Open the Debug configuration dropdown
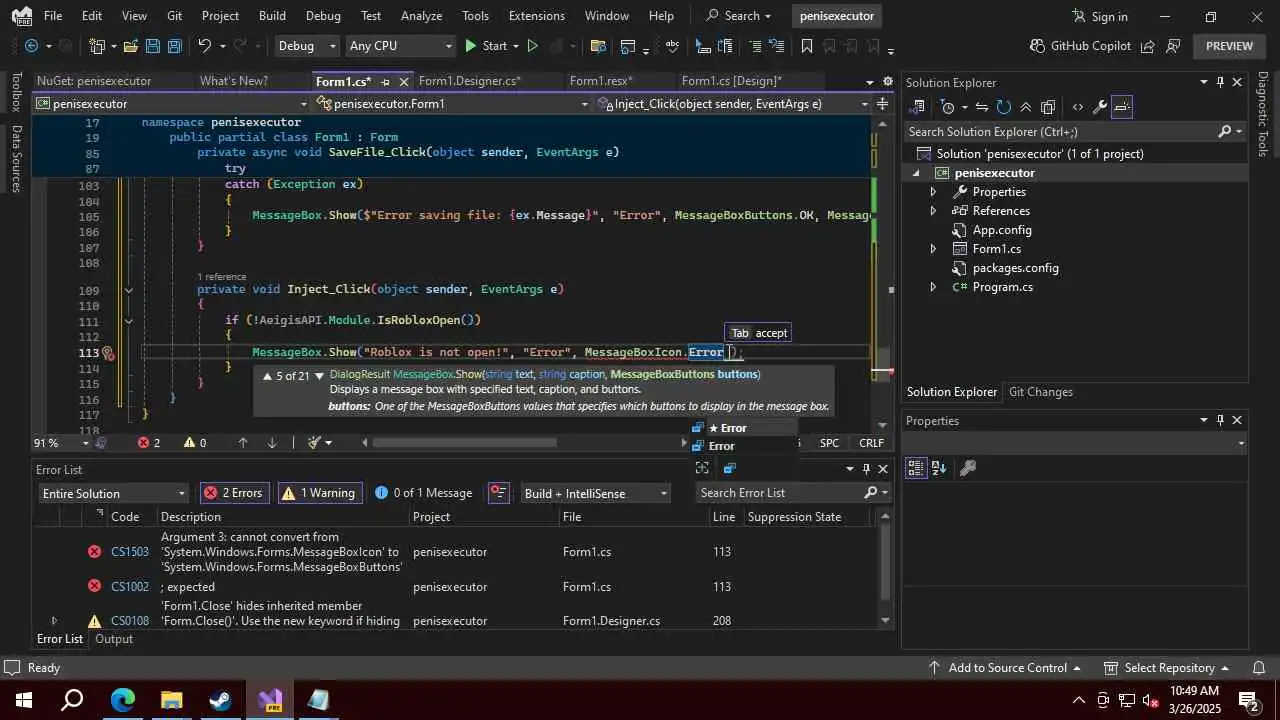This screenshot has width=1280, height=720. tap(307, 46)
